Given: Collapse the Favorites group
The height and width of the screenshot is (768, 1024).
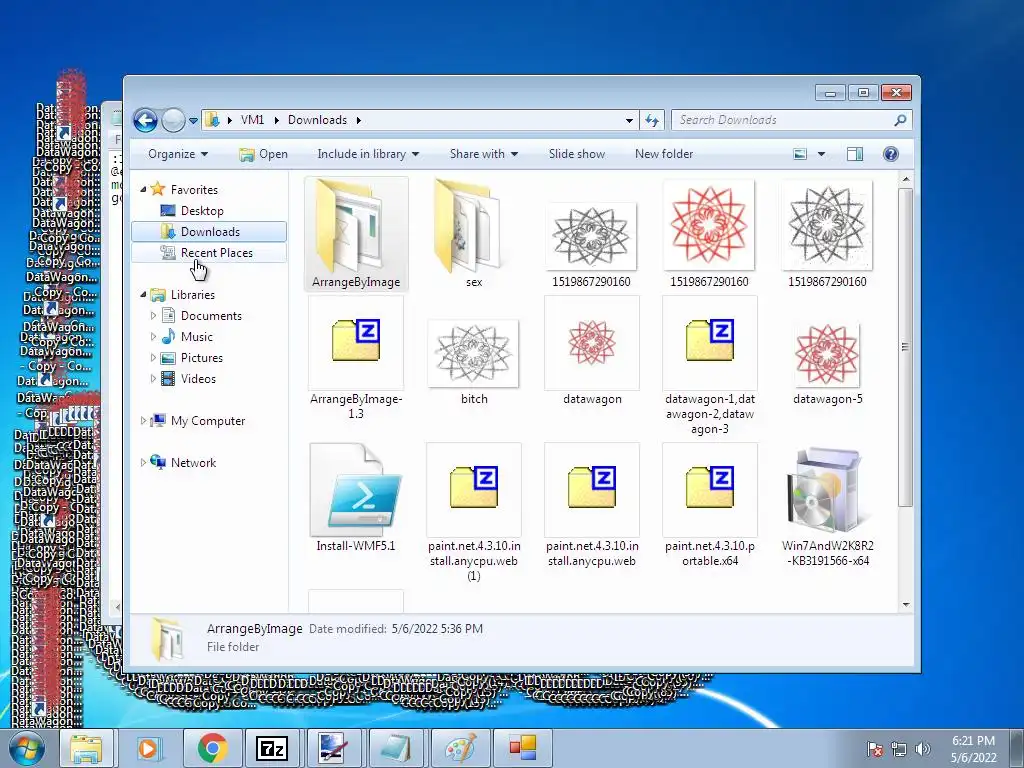Looking at the screenshot, I should [x=143, y=189].
